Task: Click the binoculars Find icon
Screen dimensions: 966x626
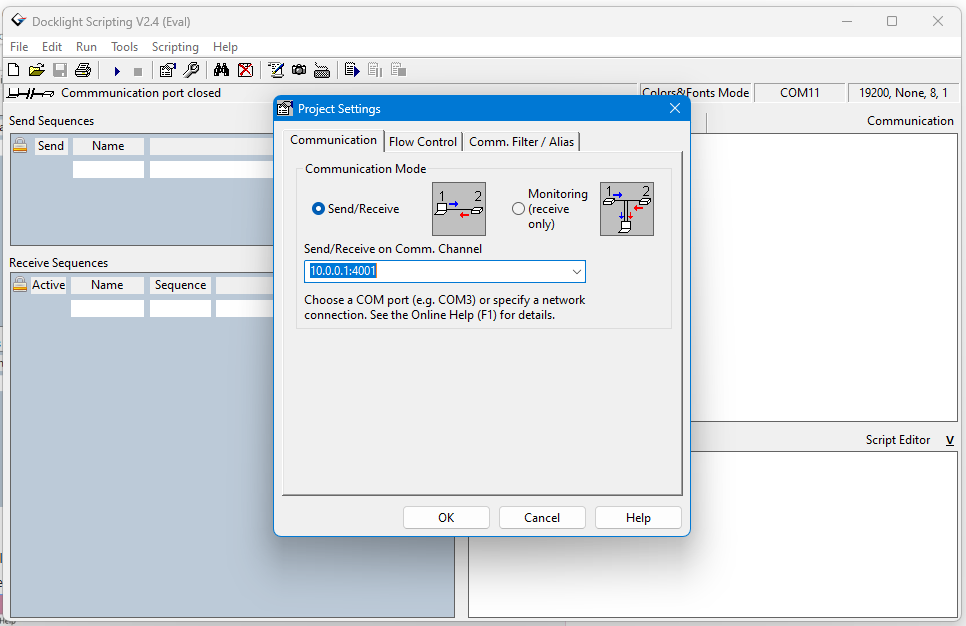Action: [222, 70]
